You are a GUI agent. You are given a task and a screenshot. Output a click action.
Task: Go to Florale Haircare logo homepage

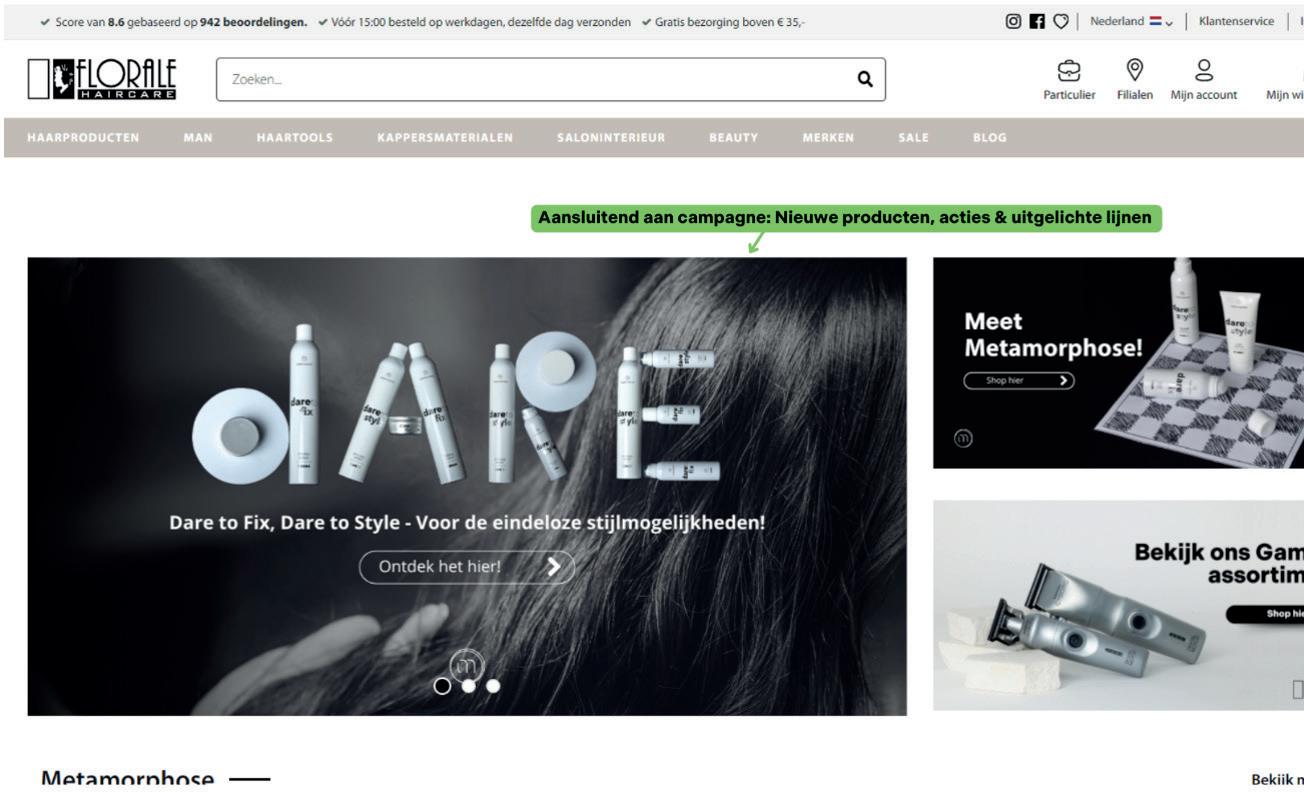point(102,79)
